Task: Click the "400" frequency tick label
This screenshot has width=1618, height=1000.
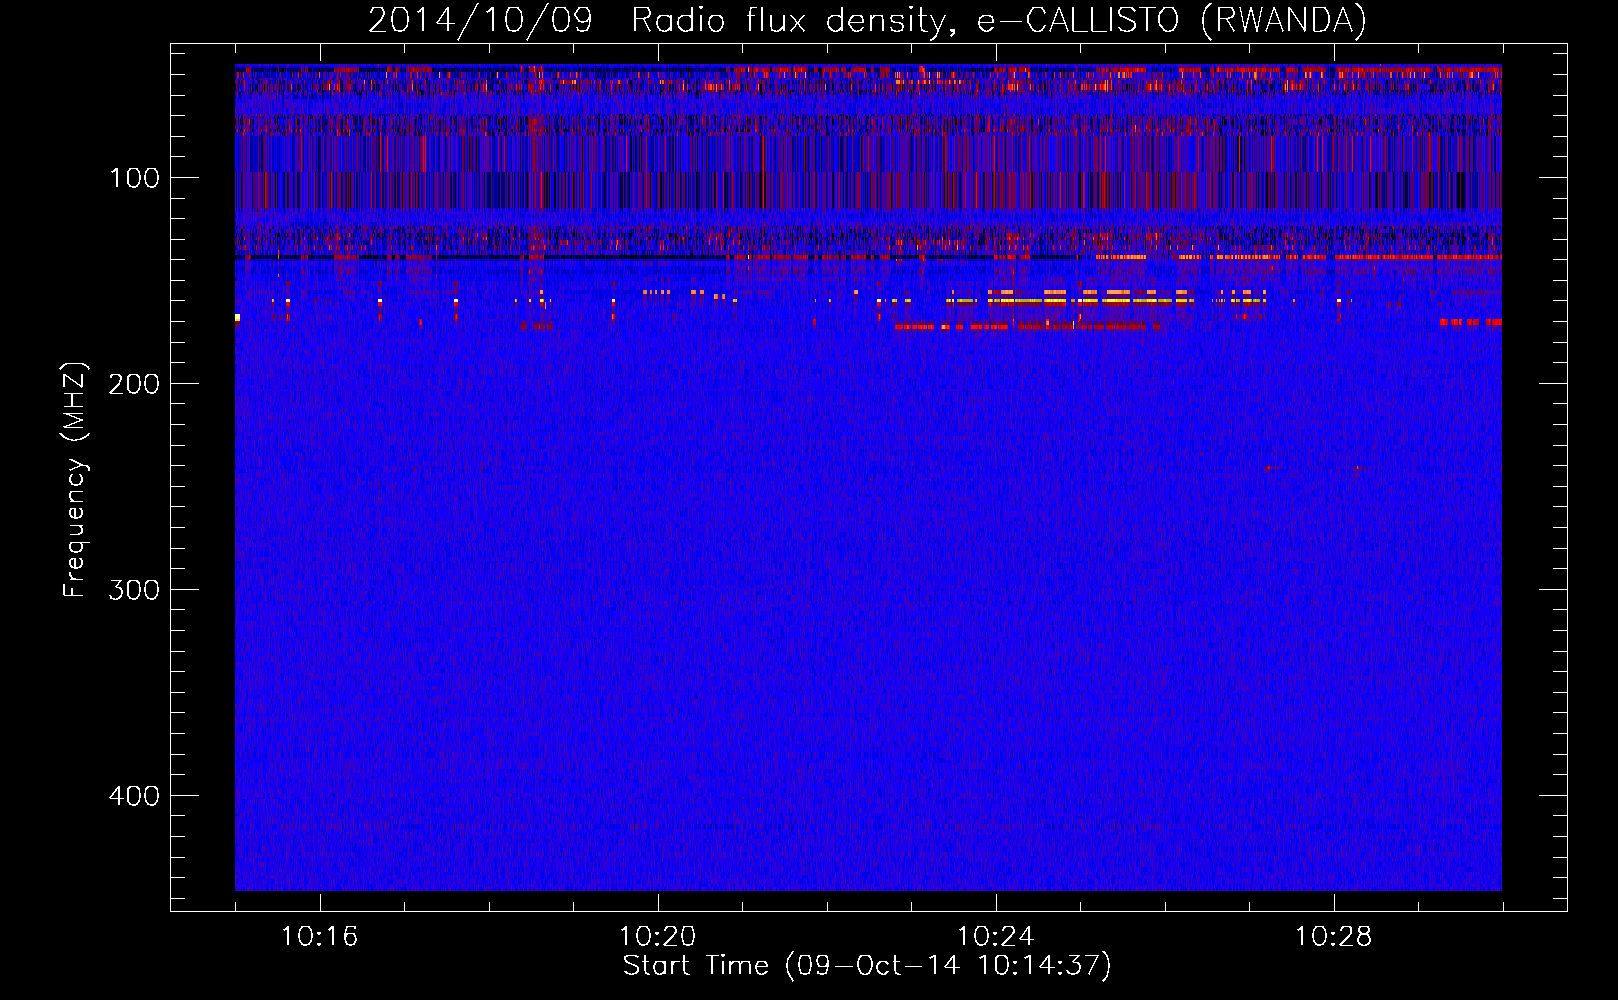Action: (x=134, y=796)
